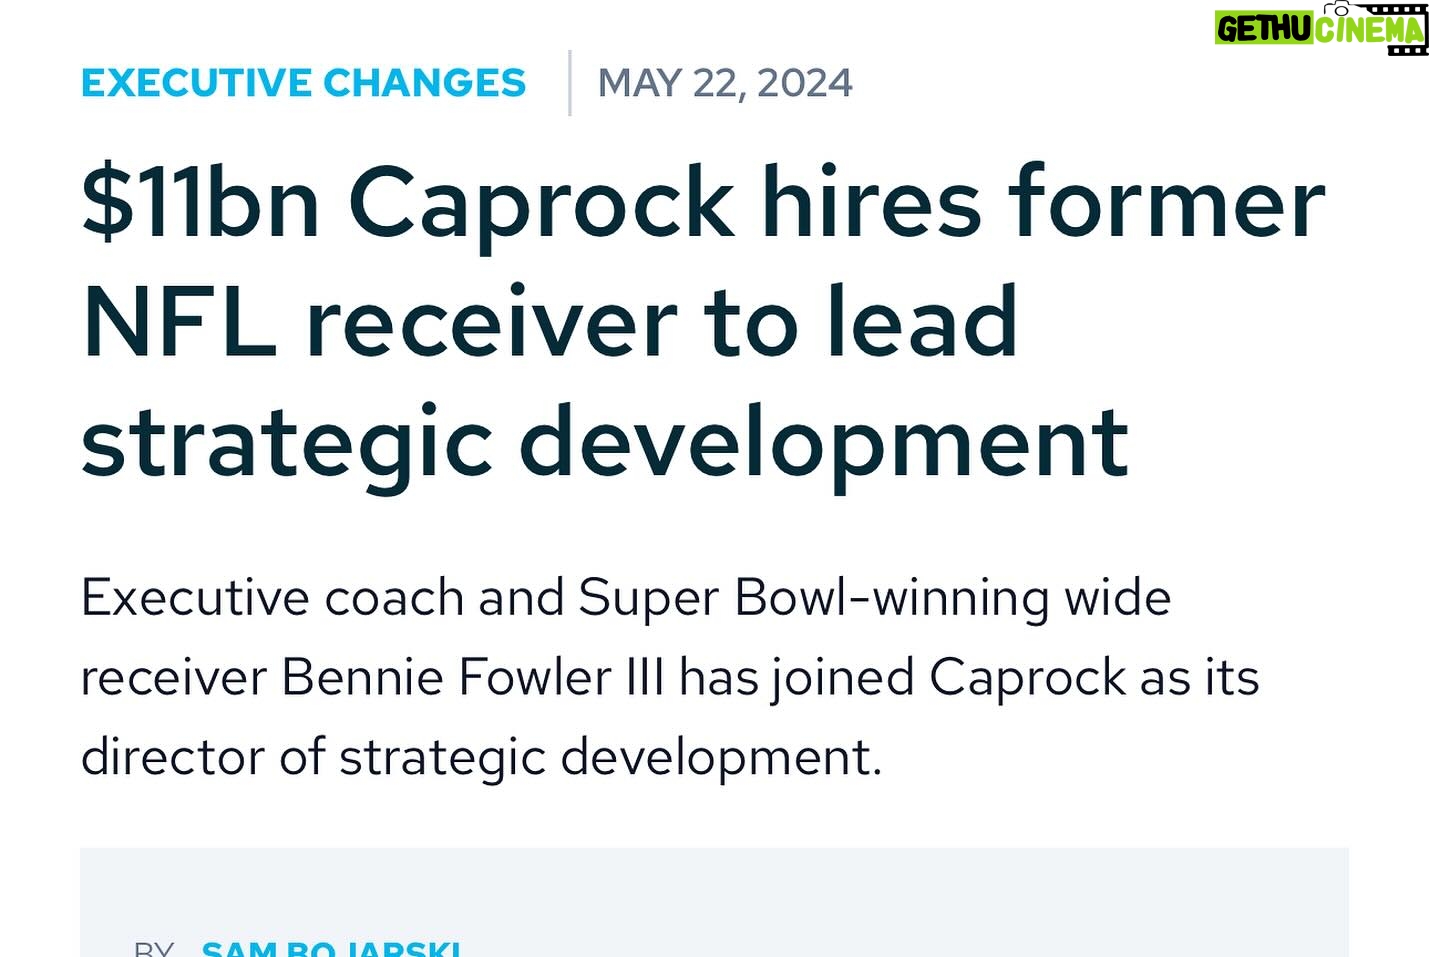Click the vertical divider beside the date
Image resolution: width=1429 pixels, height=957 pixels.
click(x=569, y=83)
